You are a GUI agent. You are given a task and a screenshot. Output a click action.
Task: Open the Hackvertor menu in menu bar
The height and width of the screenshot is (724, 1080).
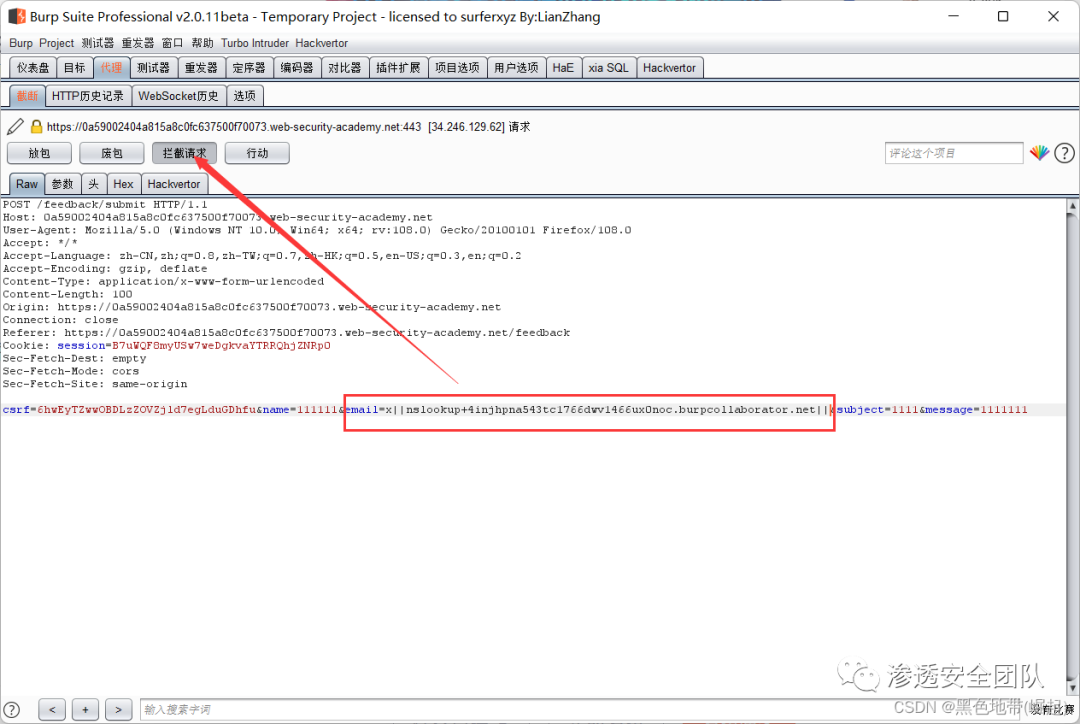322,43
